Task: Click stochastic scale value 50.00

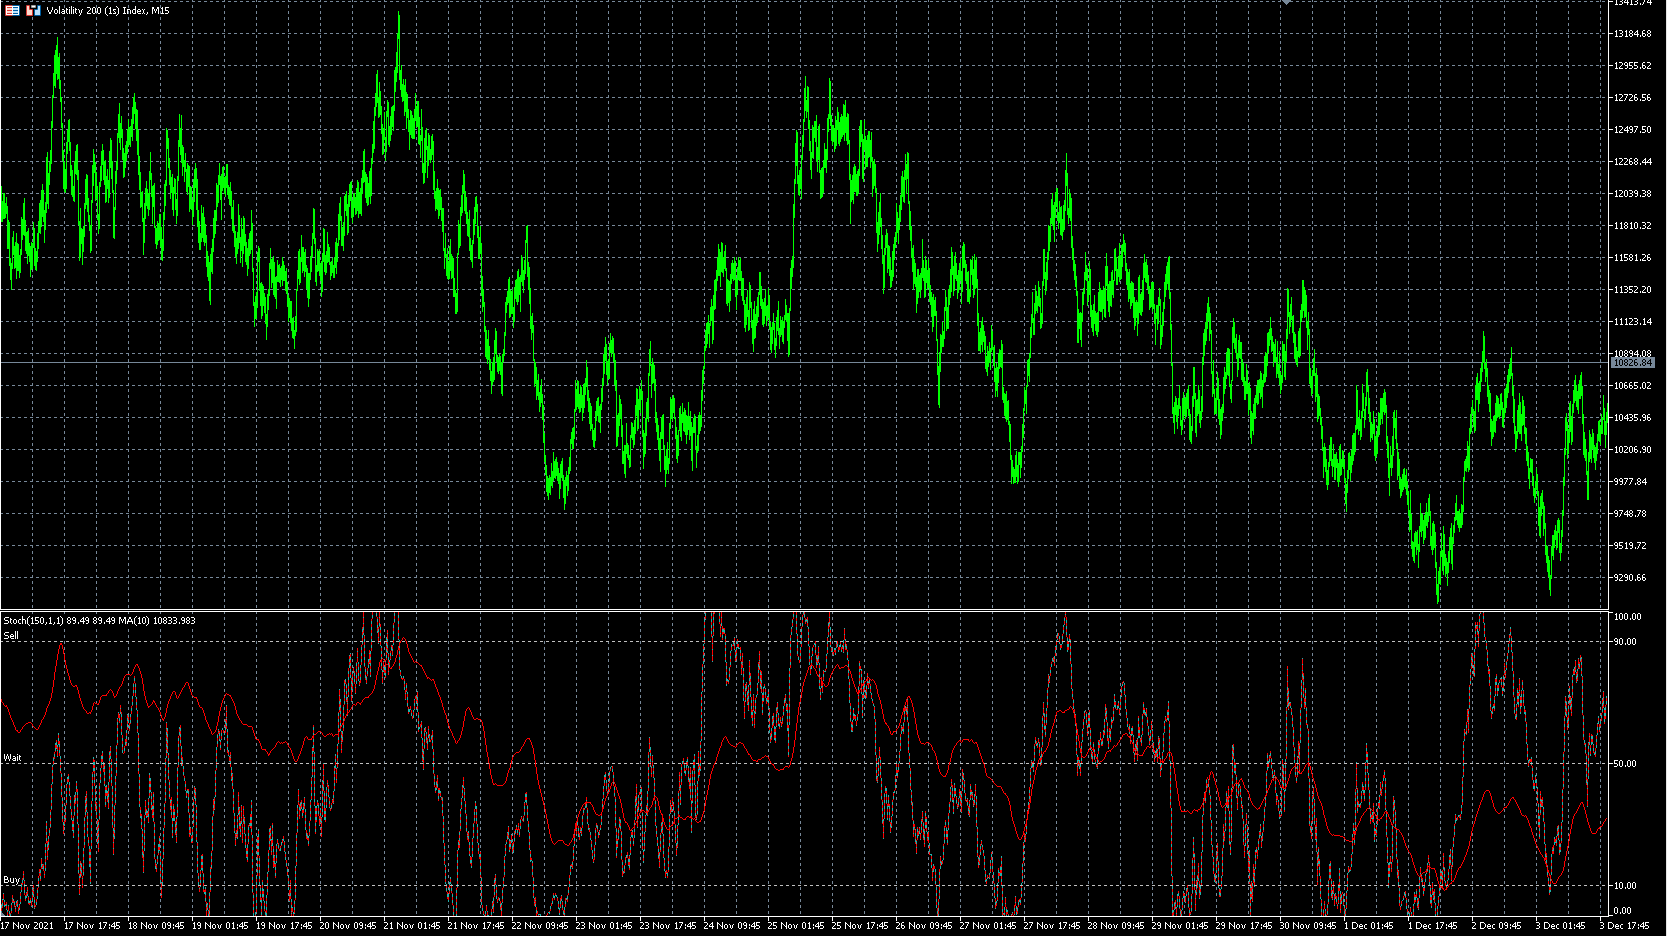Action: pyautogui.click(x=1625, y=764)
